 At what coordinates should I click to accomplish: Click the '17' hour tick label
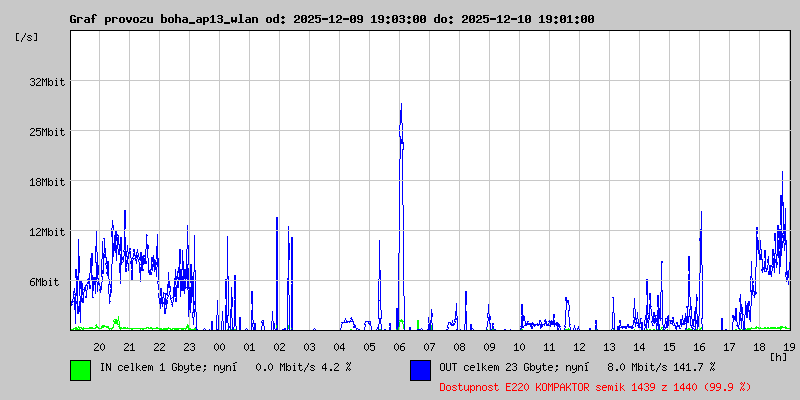pos(730,347)
